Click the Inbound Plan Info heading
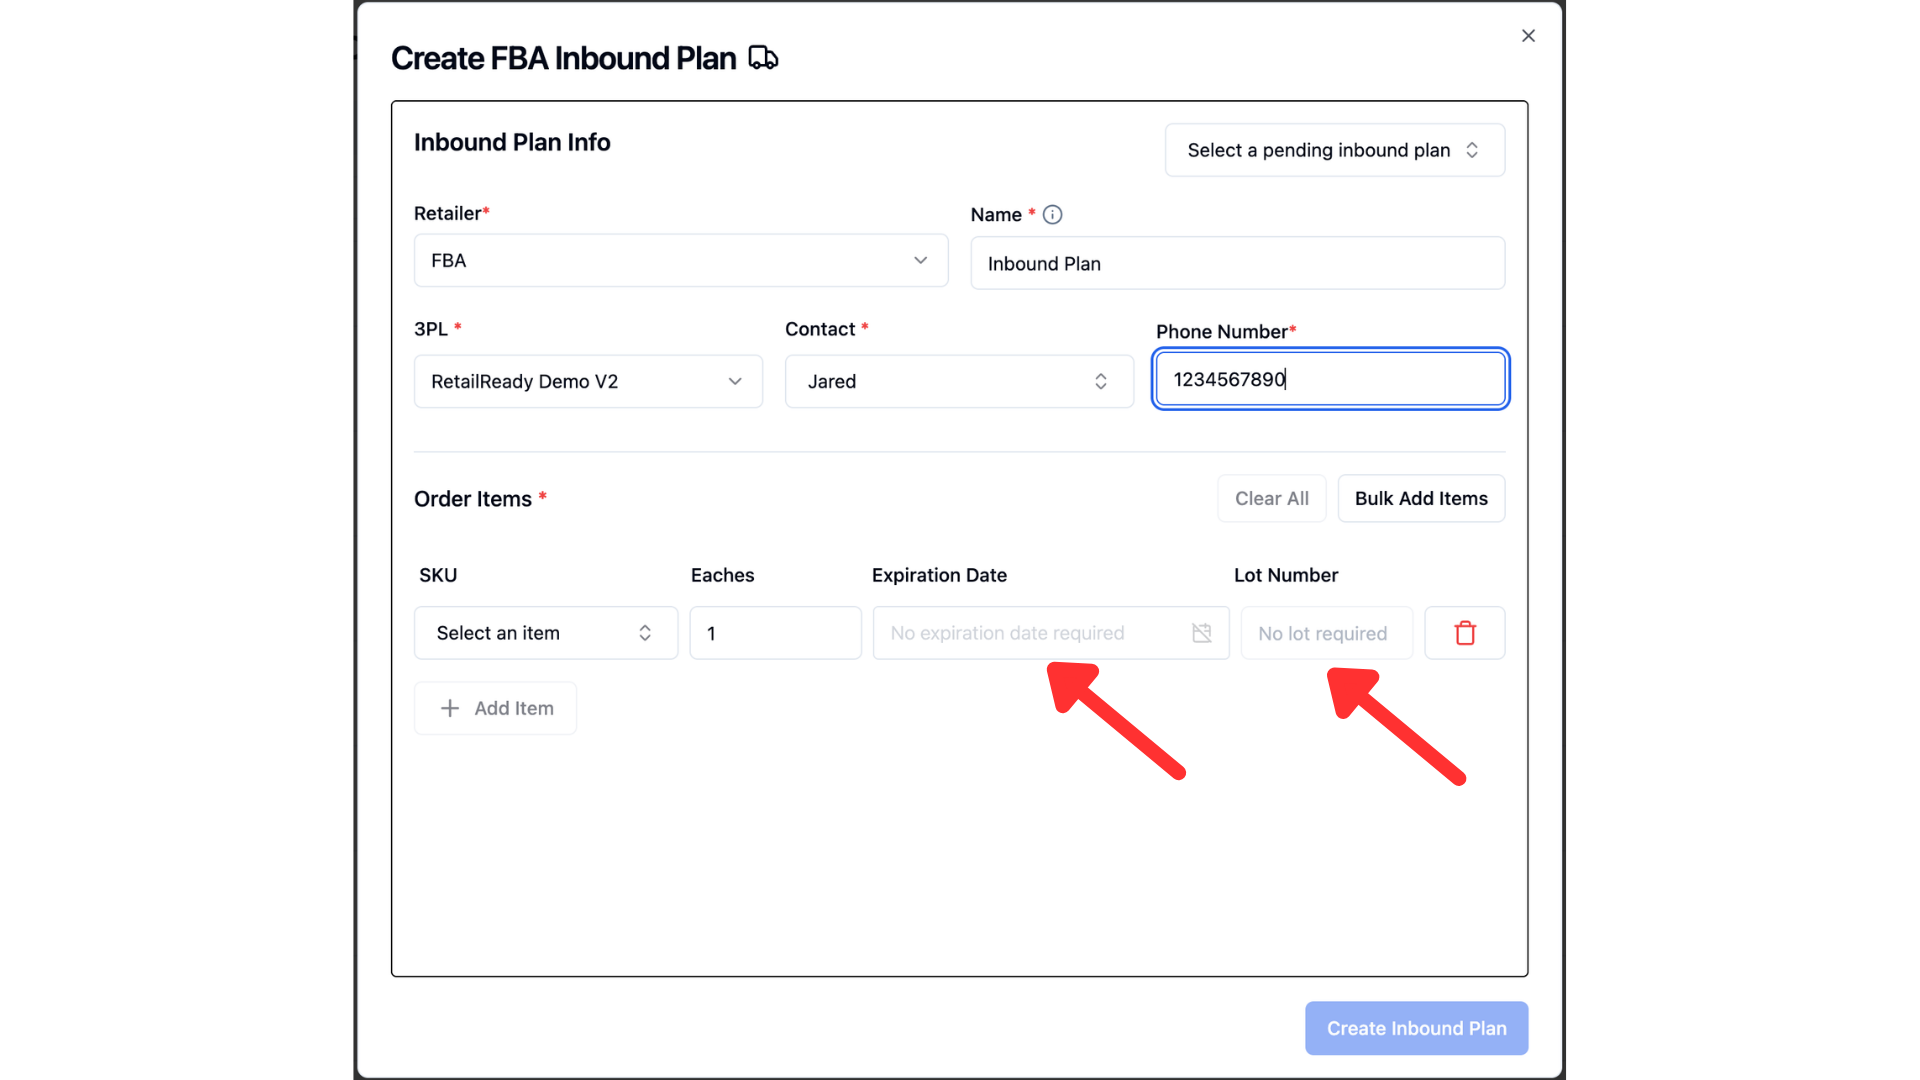This screenshot has height=1080, width=1920. pyautogui.click(x=512, y=142)
